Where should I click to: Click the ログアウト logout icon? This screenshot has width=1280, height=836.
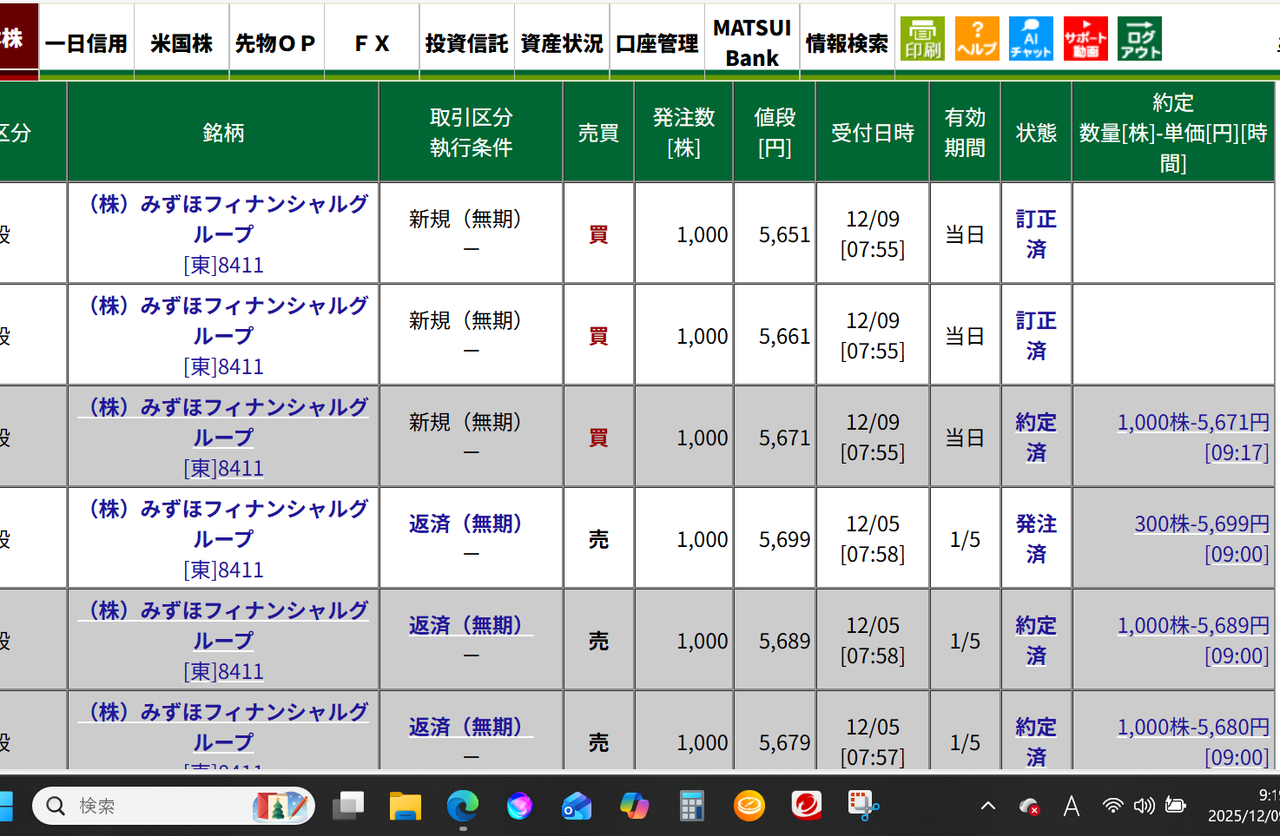click(1139, 38)
